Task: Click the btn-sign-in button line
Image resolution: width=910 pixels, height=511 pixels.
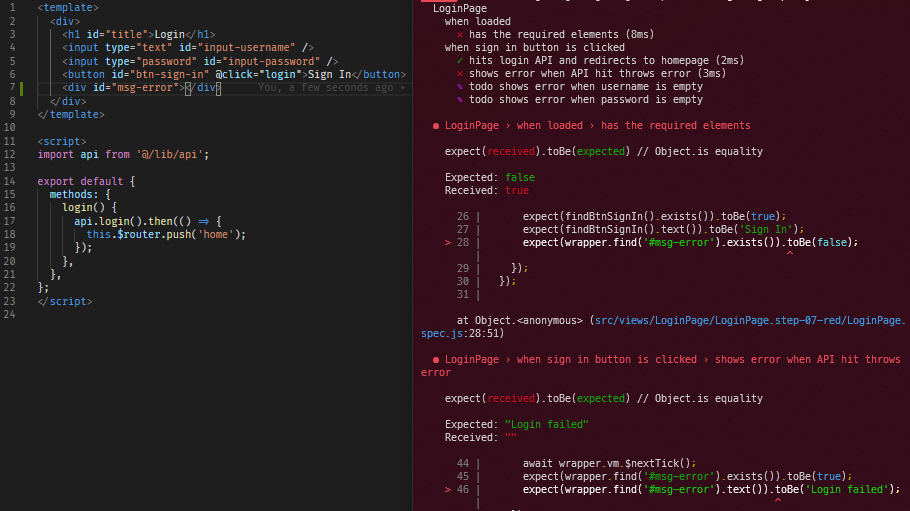Action: click(234, 74)
